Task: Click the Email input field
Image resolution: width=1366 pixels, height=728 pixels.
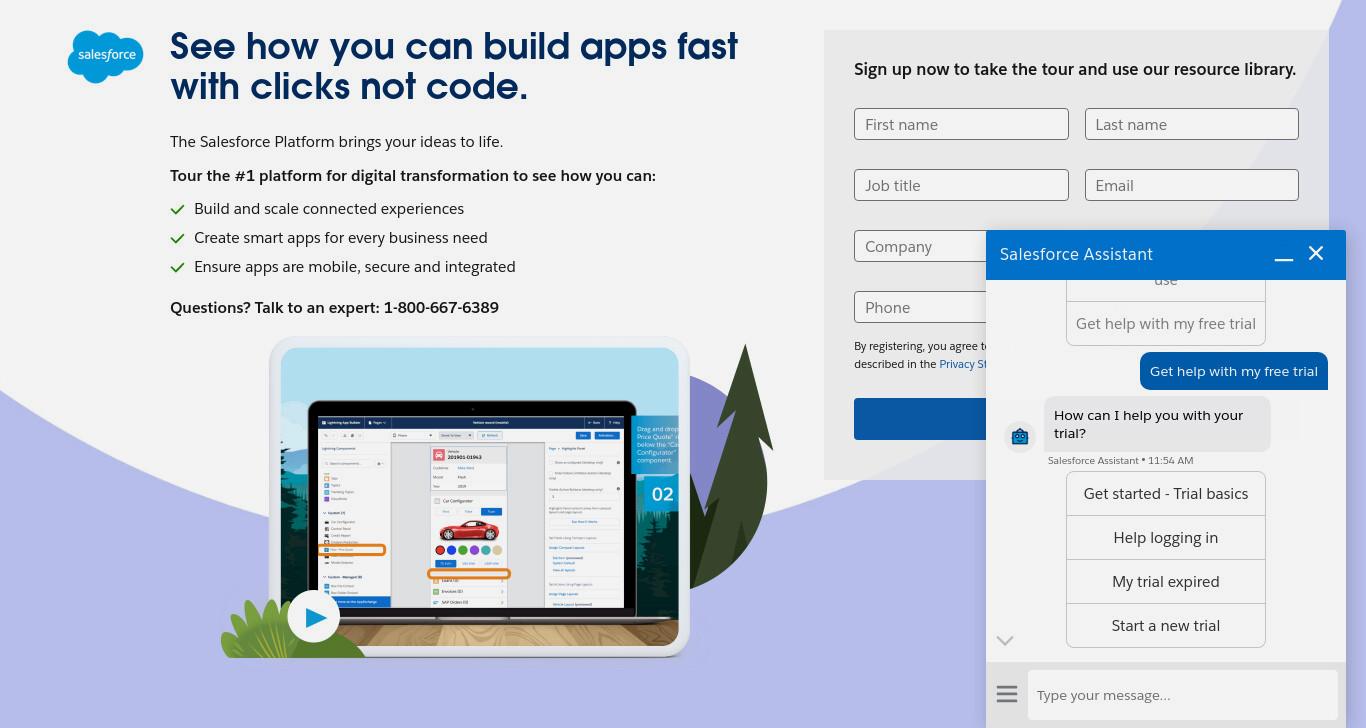Action: tap(1191, 185)
